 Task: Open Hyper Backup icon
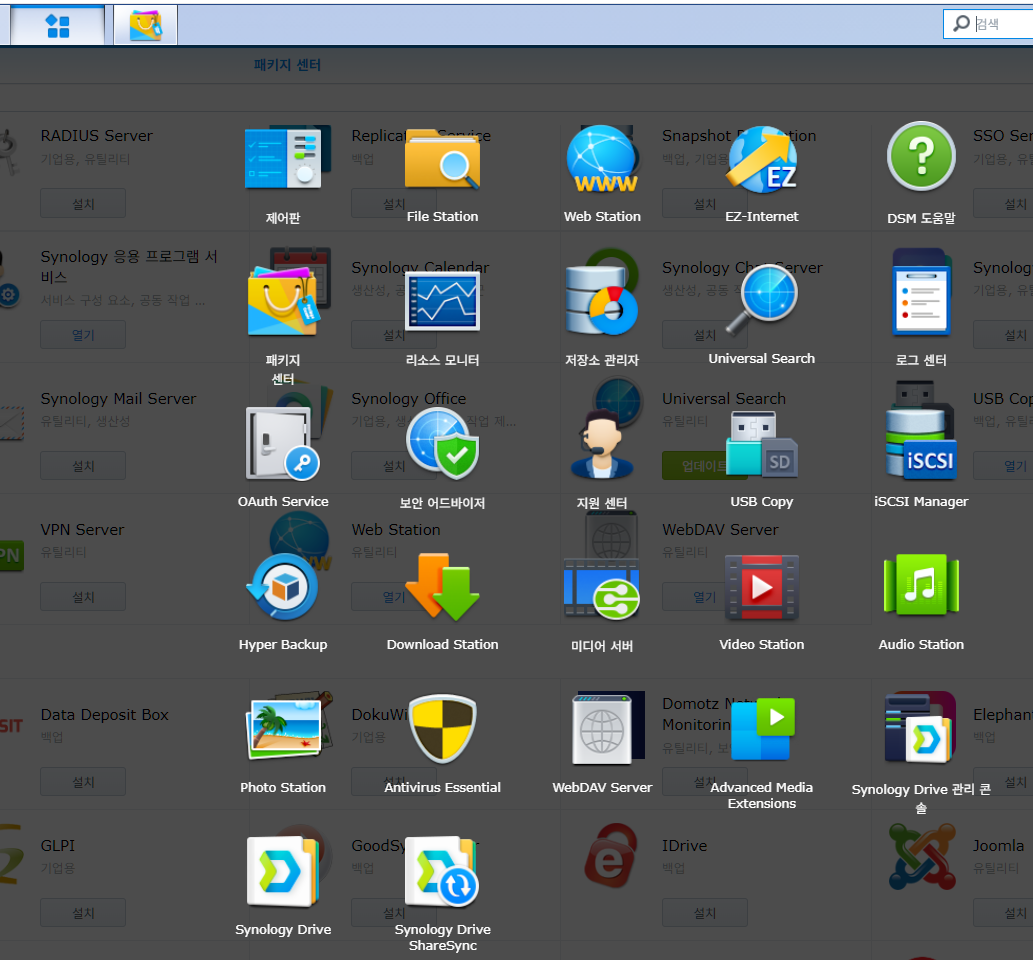[283, 586]
